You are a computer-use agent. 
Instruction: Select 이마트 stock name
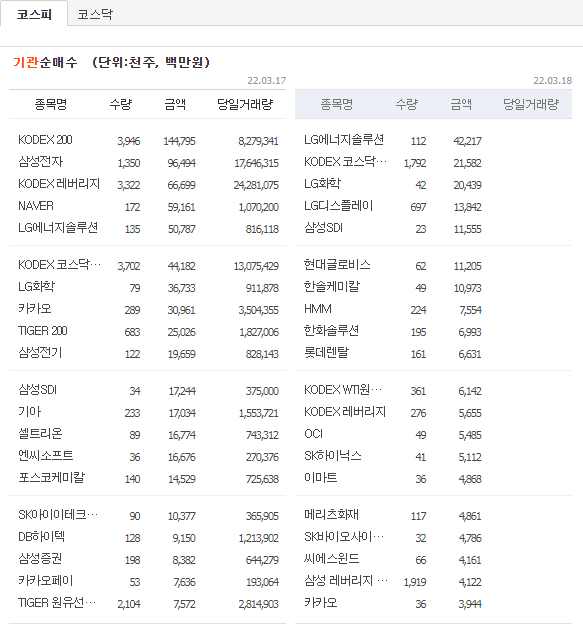(x=321, y=478)
